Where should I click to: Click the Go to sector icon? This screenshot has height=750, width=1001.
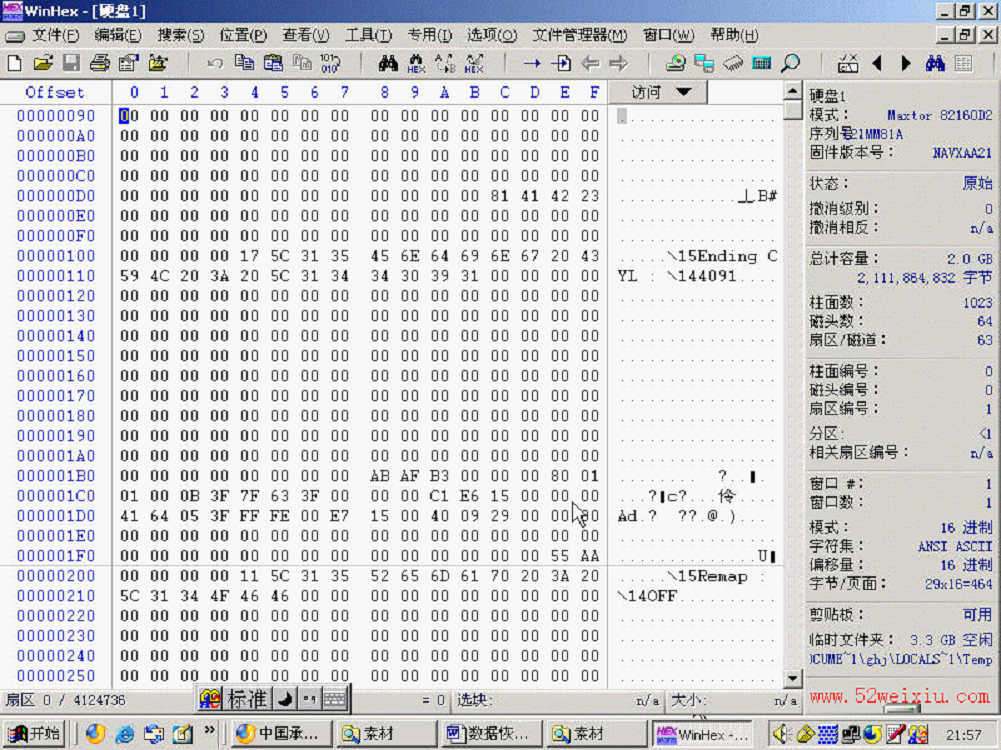click(561, 63)
